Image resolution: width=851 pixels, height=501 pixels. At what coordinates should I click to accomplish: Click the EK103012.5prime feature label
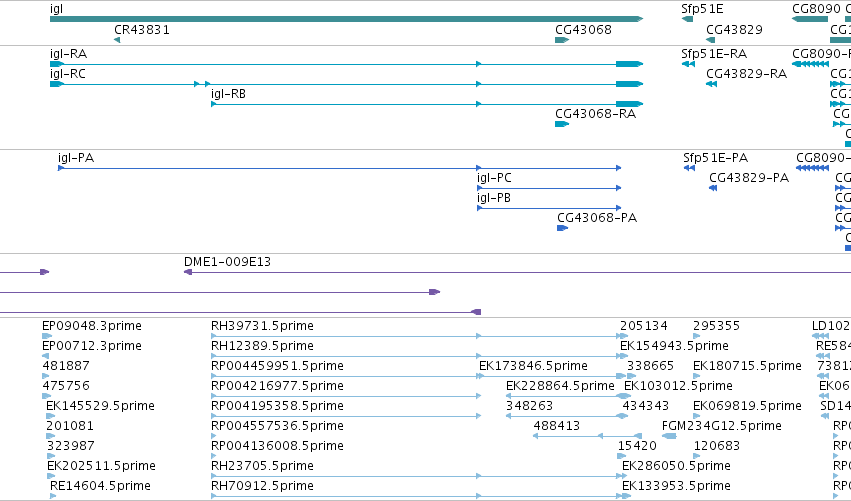tap(678, 386)
